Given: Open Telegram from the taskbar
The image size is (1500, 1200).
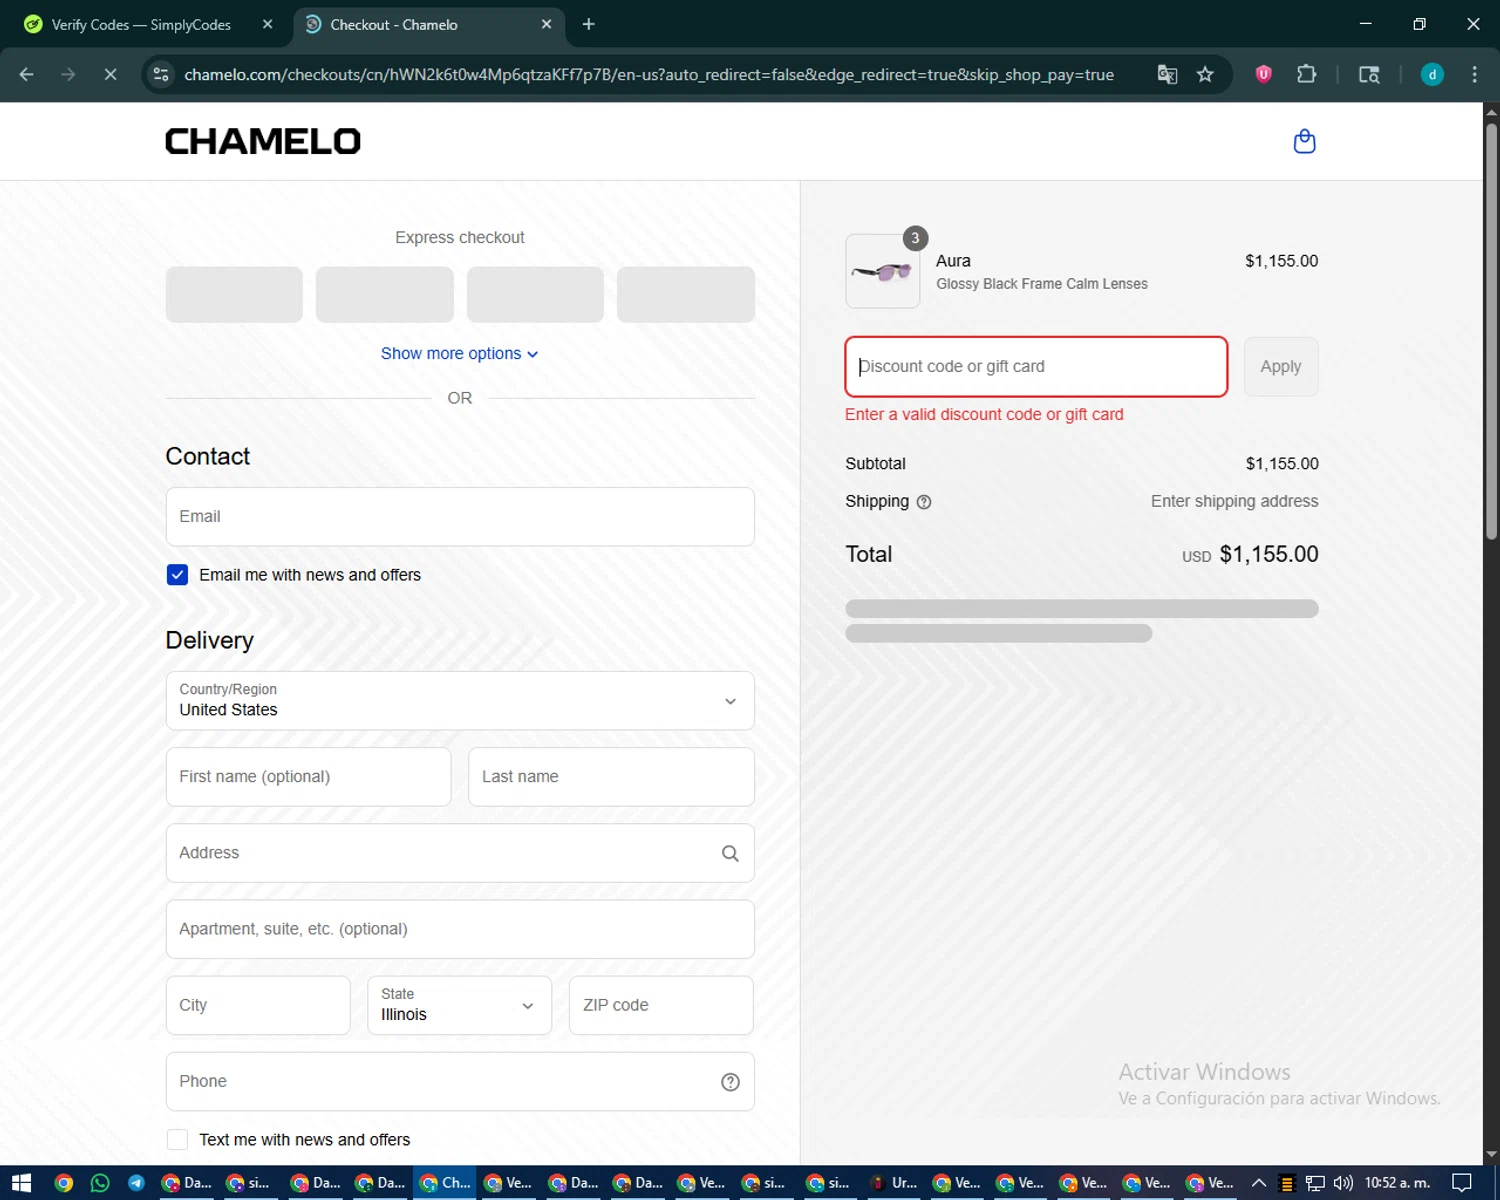Looking at the screenshot, I should tap(136, 1183).
